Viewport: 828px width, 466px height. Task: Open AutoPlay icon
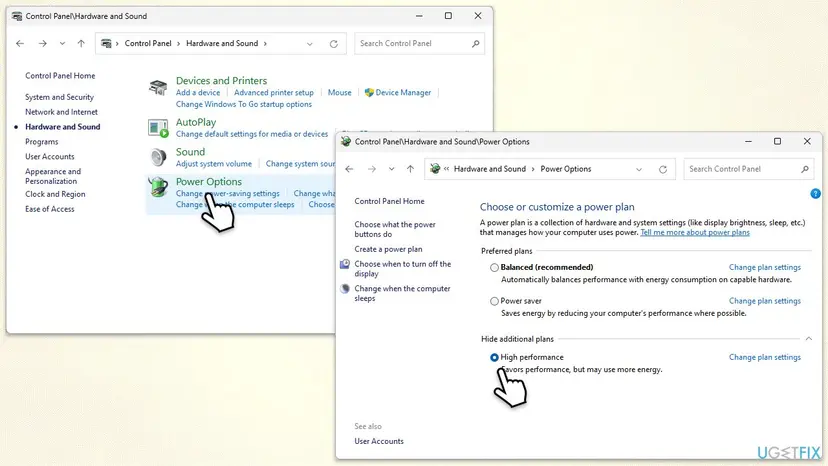[x=158, y=128]
